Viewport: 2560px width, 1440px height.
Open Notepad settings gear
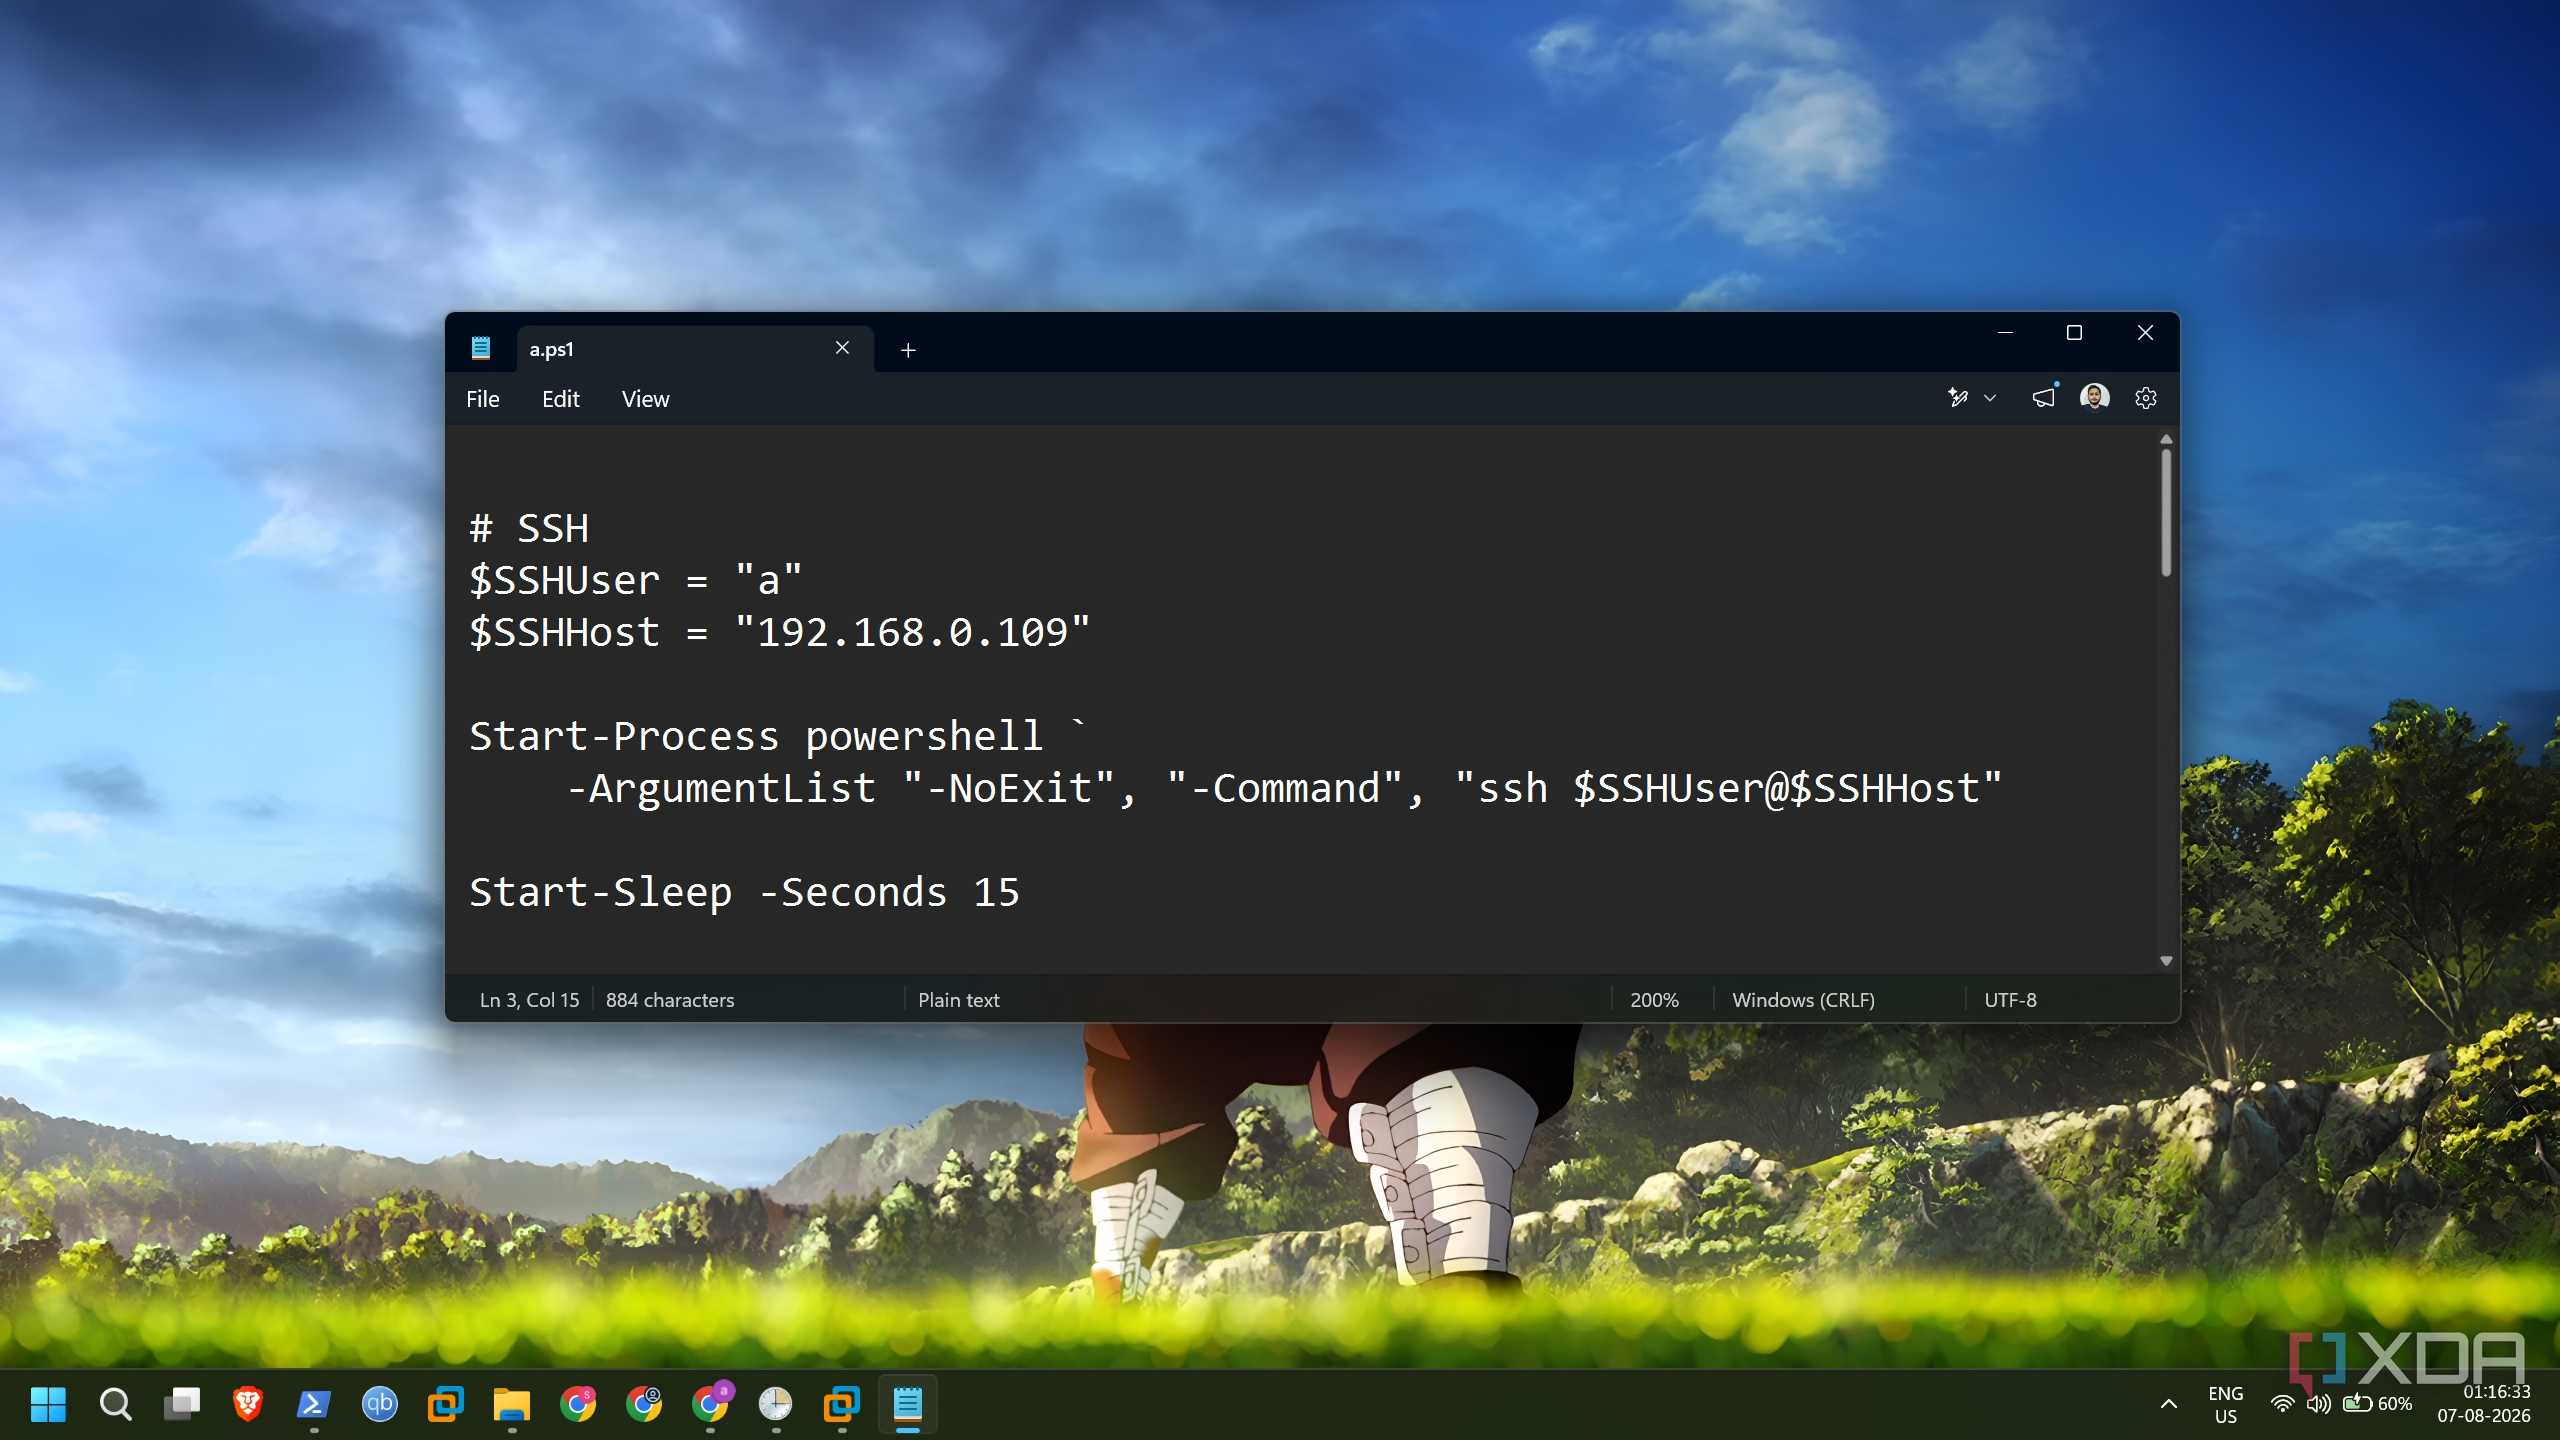(2145, 398)
